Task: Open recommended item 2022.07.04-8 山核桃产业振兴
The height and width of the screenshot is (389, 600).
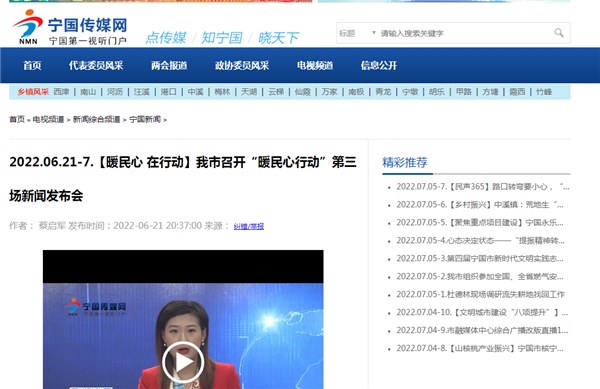Action: pos(480,348)
